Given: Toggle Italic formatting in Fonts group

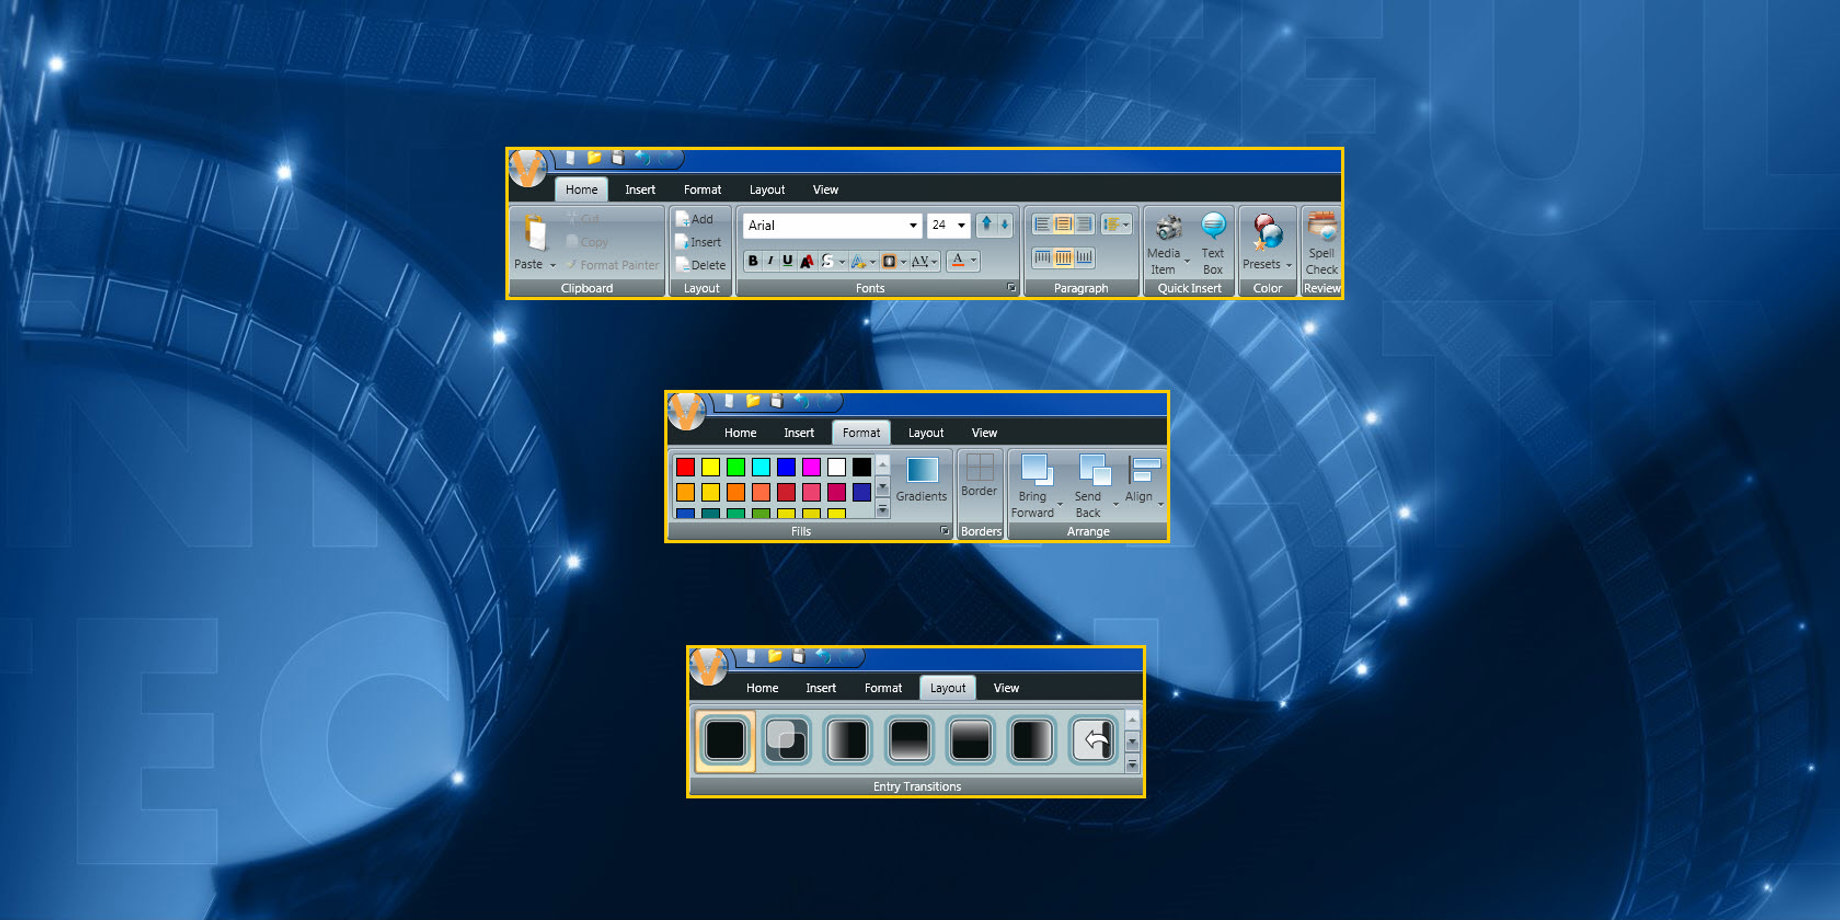Looking at the screenshot, I should (770, 261).
